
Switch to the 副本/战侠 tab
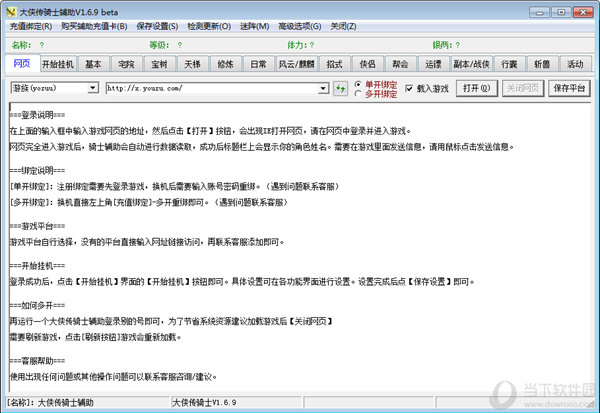click(x=471, y=64)
